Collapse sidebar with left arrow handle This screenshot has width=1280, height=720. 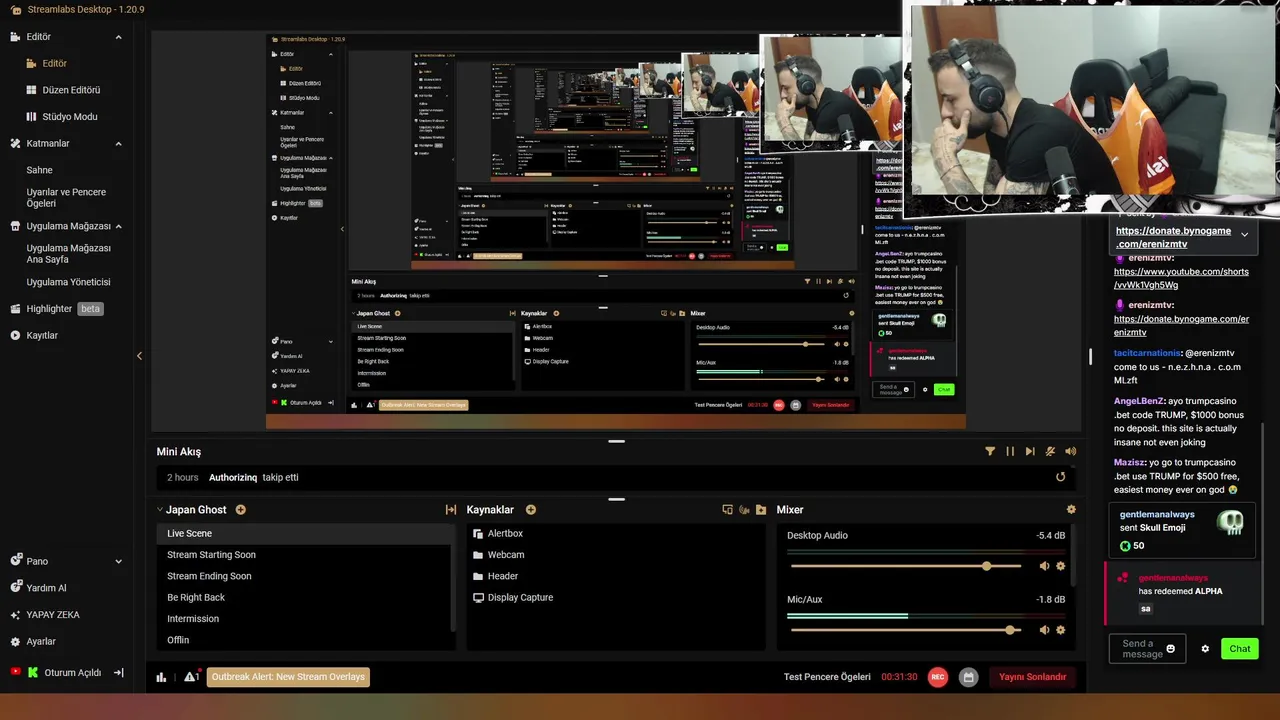(139, 356)
